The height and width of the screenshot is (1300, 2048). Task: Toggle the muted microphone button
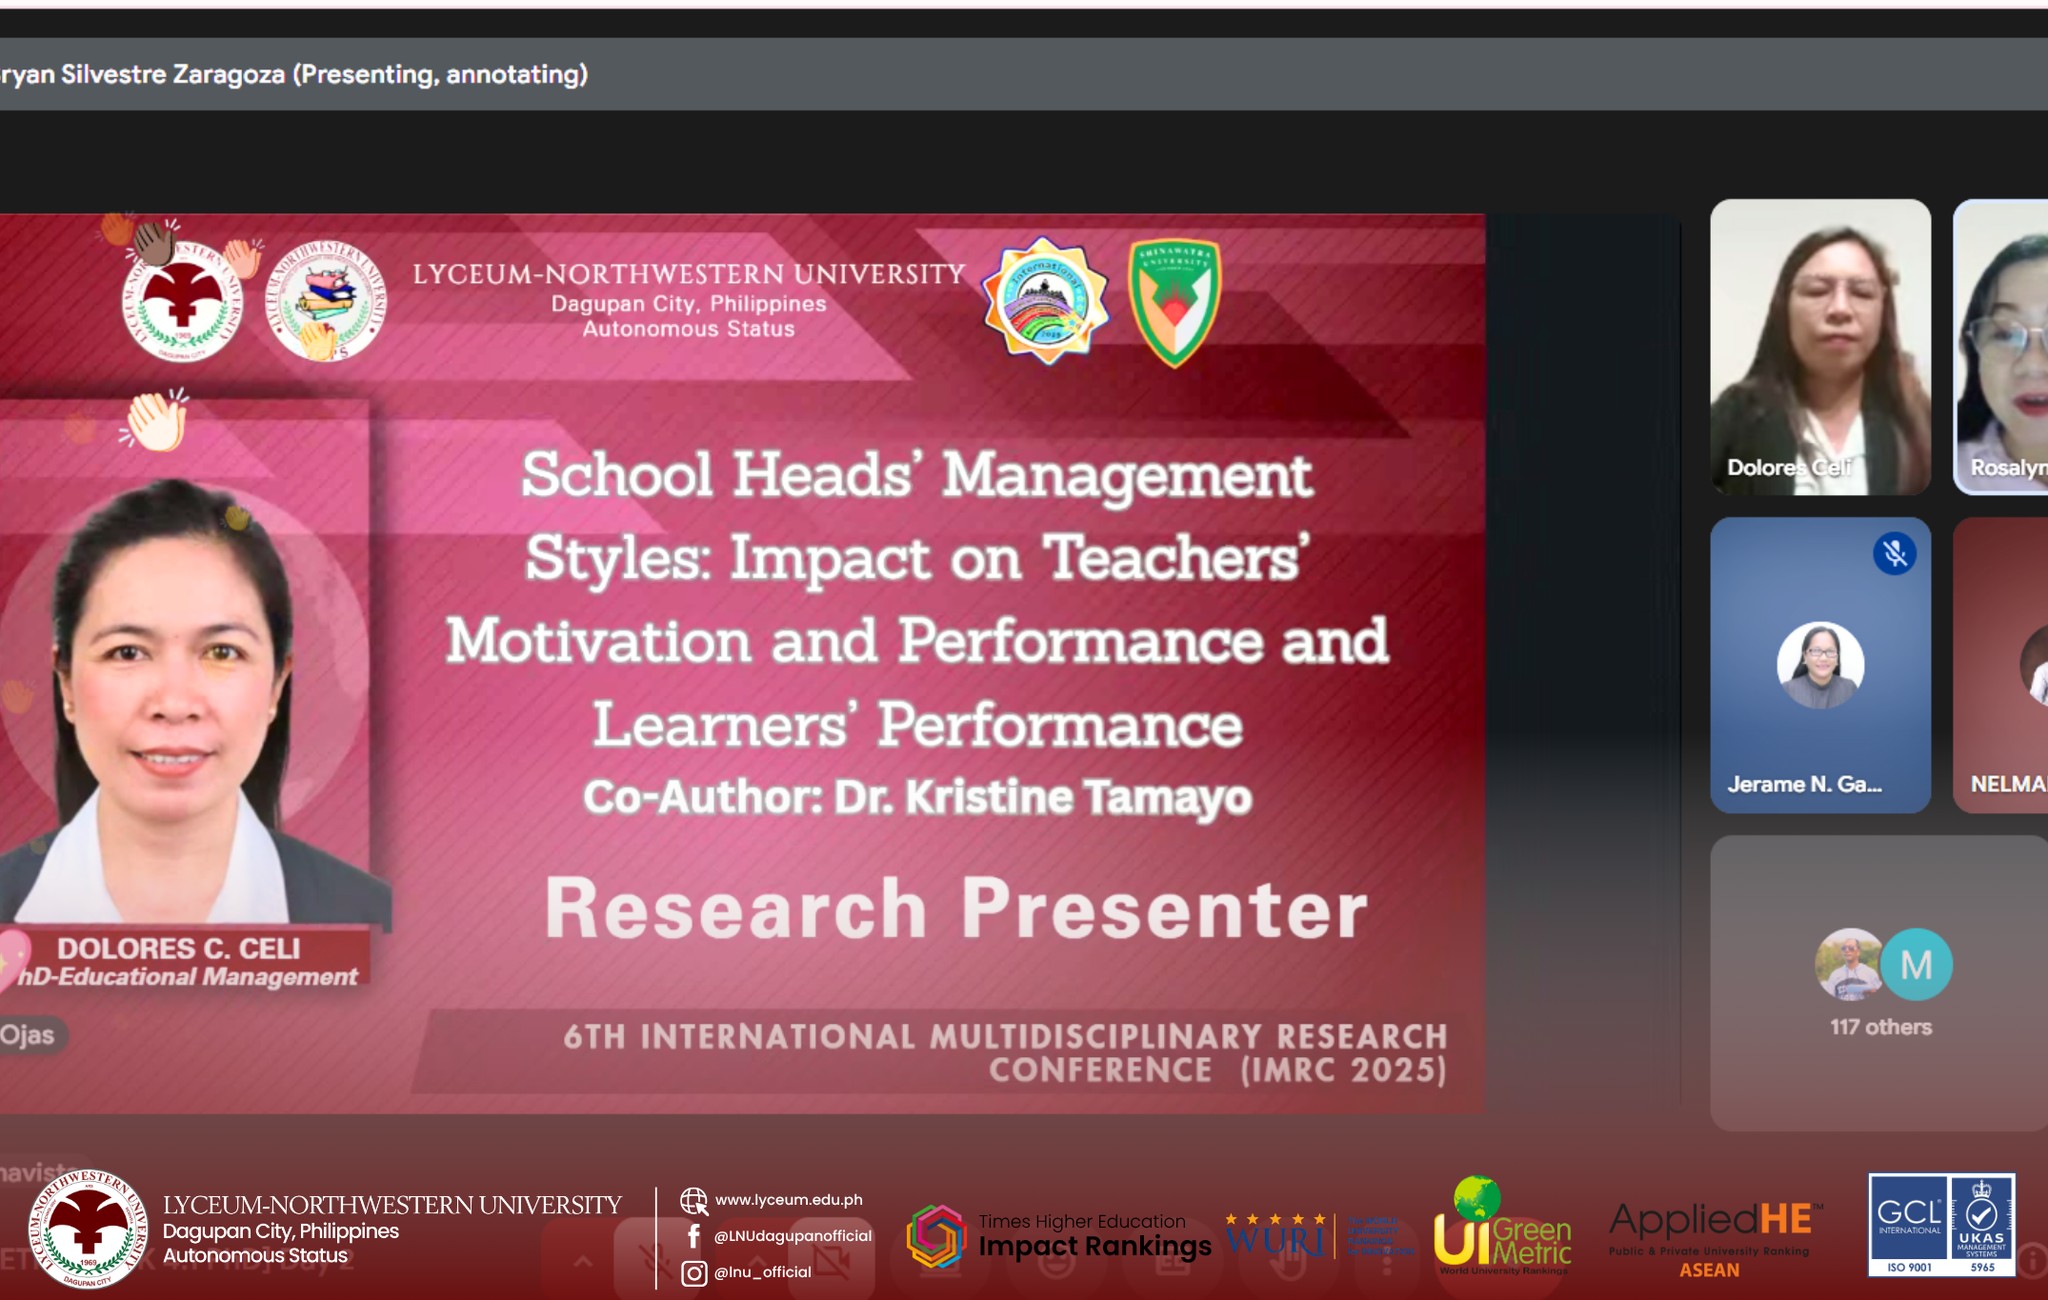tap(656, 1261)
